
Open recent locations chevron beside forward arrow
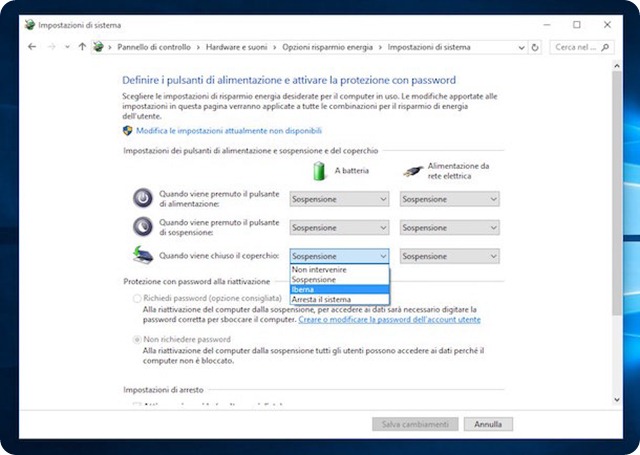tap(67, 47)
